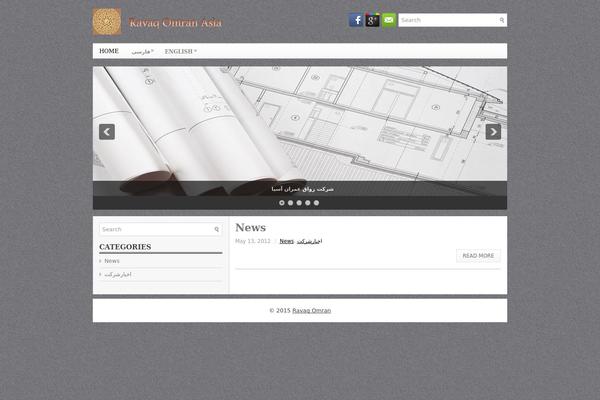Click the News tag under post date

[287, 241]
